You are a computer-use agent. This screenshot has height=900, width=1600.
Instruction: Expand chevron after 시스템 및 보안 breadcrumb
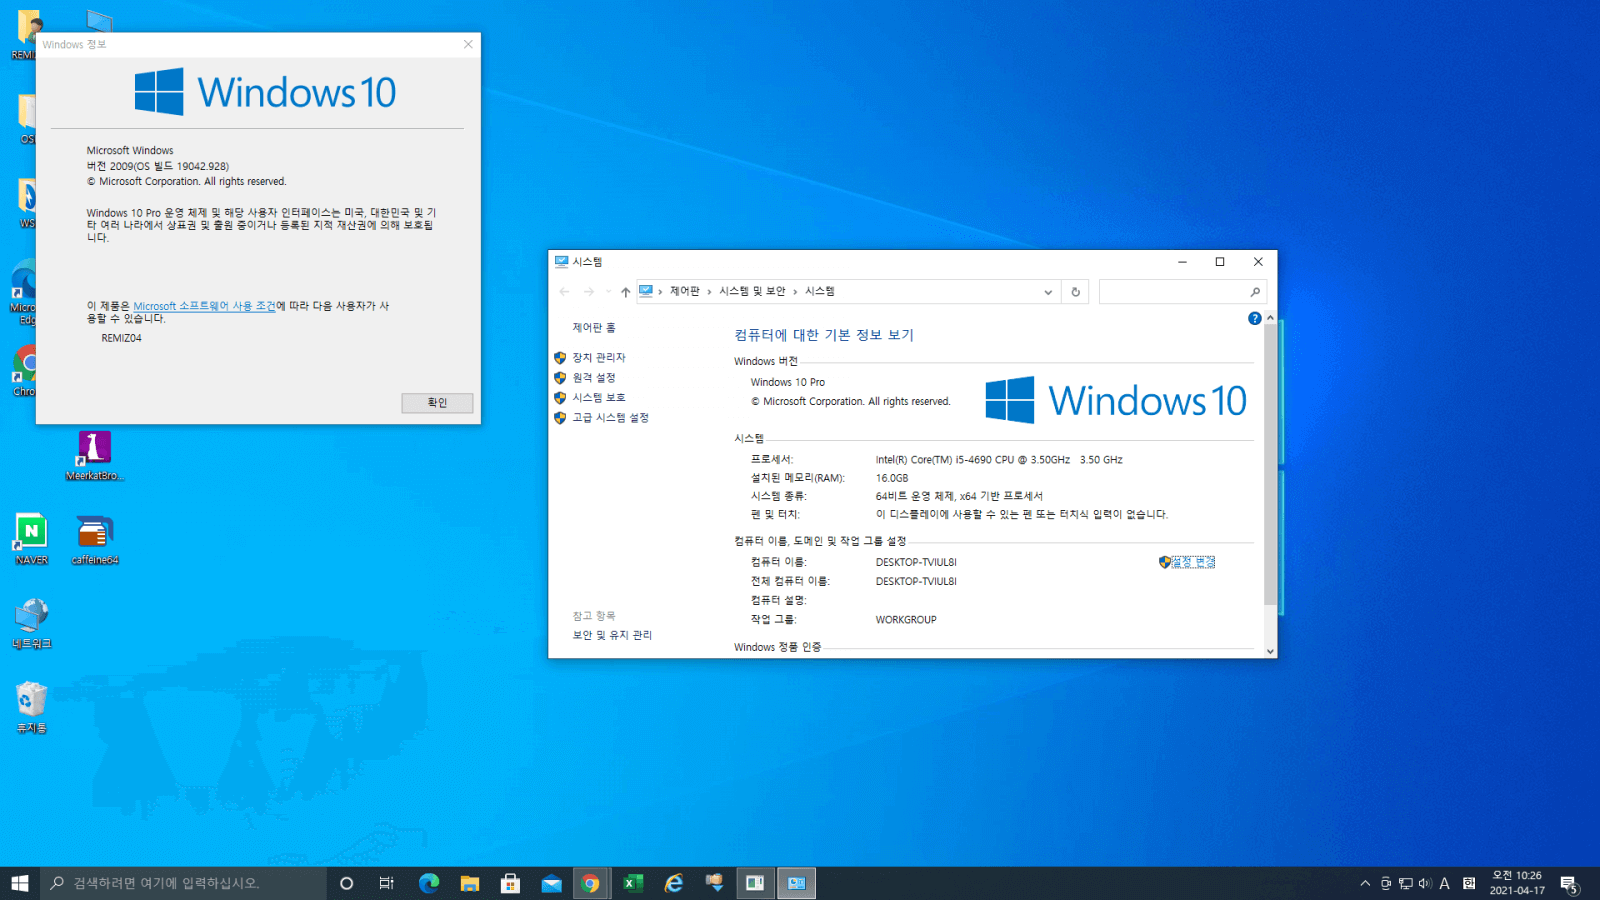pyautogui.click(x=795, y=292)
